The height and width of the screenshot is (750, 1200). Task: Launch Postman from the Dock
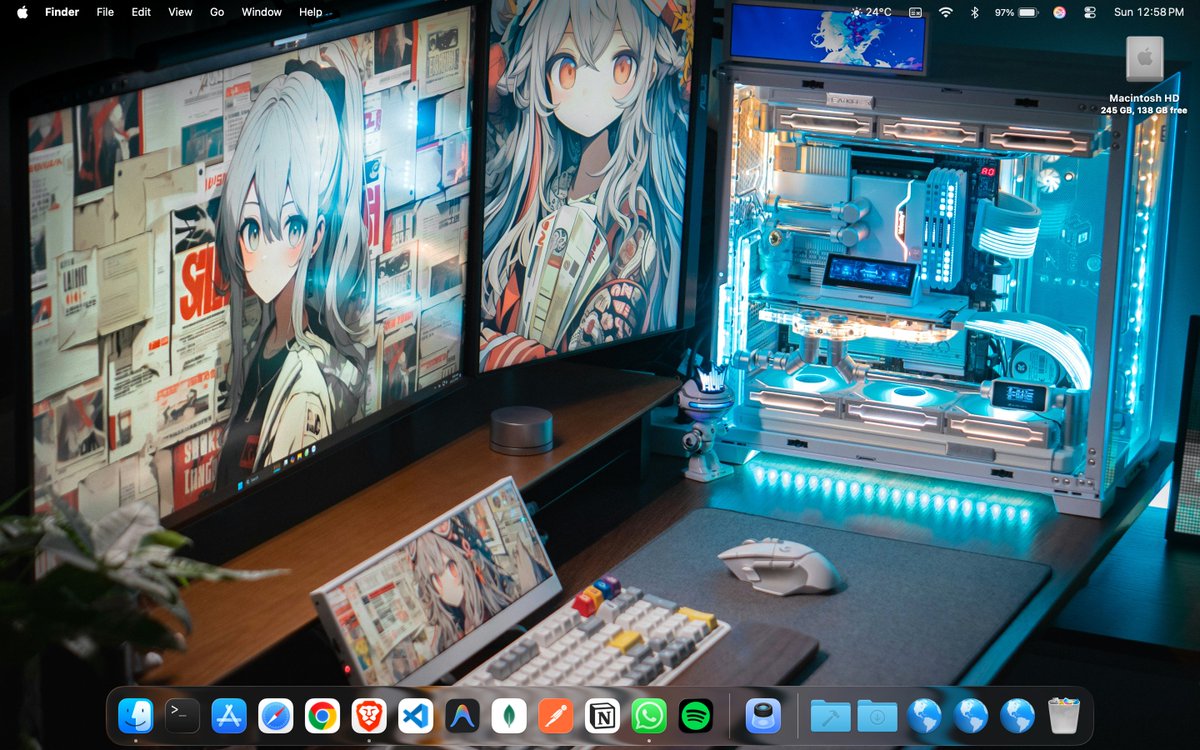tap(556, 715)
